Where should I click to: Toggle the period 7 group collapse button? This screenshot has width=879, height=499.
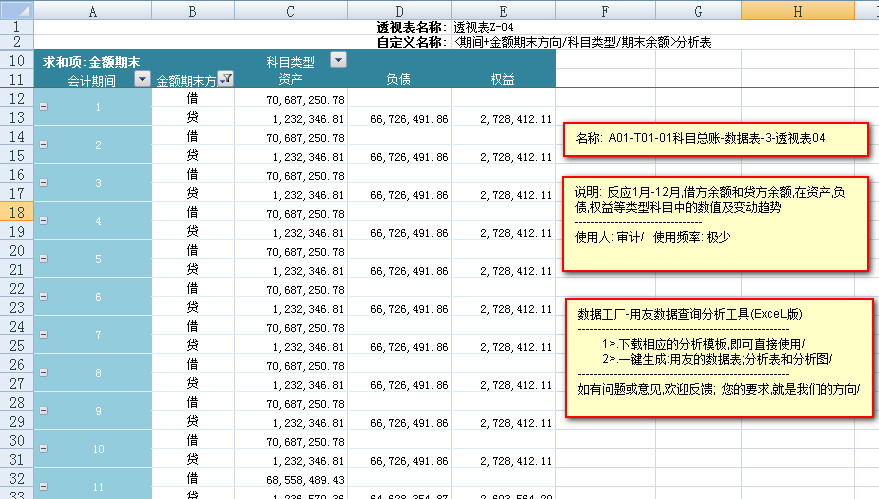click(x=43, y=334)
